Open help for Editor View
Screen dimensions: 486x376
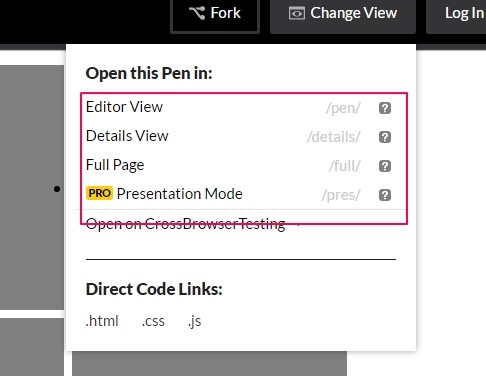[385, 108]
